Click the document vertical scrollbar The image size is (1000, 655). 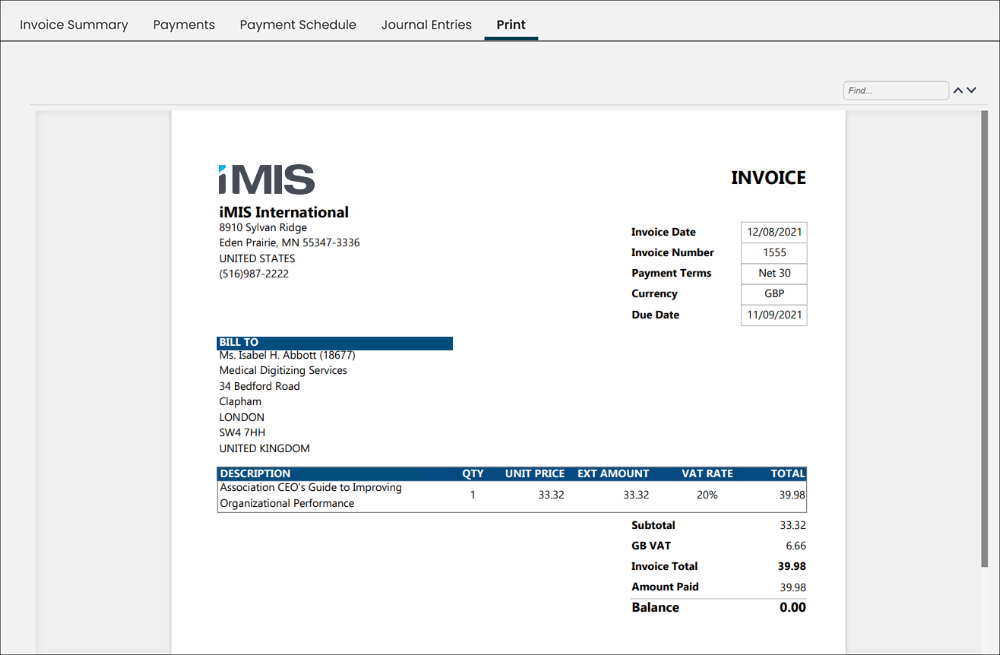click(984, 338)
